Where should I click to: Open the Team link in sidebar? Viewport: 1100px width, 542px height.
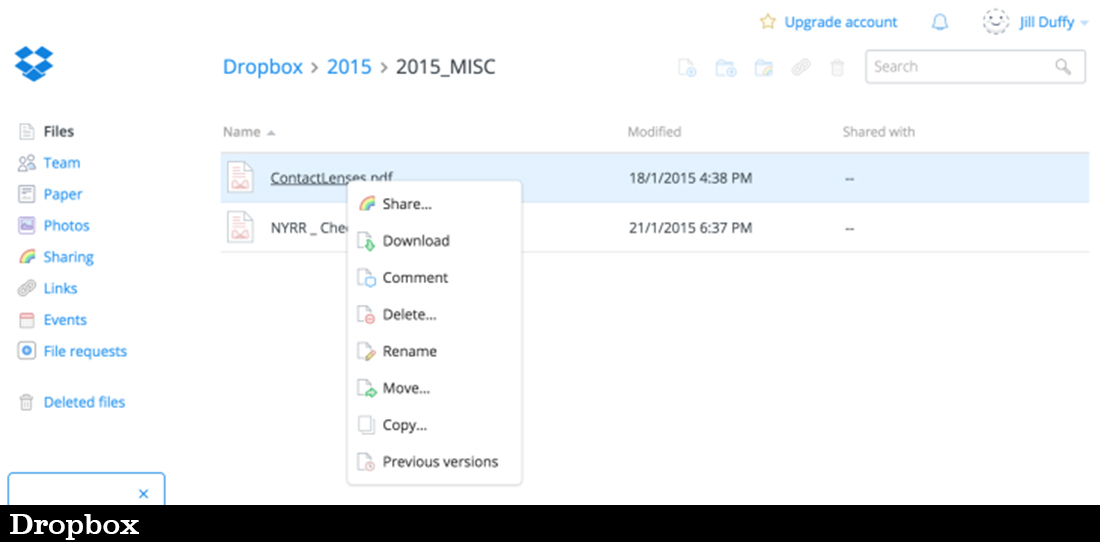click(62, 163)
